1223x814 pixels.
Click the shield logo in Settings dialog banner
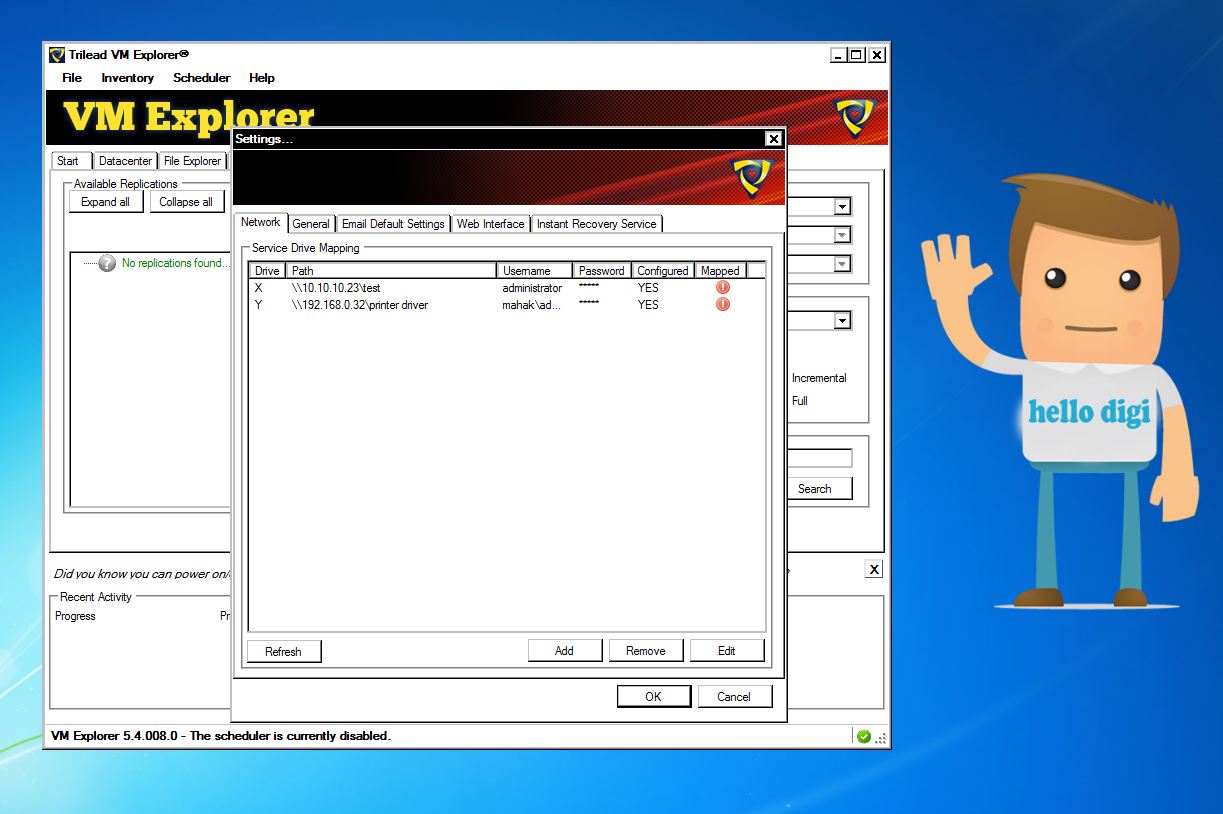[x=751, y=177]
